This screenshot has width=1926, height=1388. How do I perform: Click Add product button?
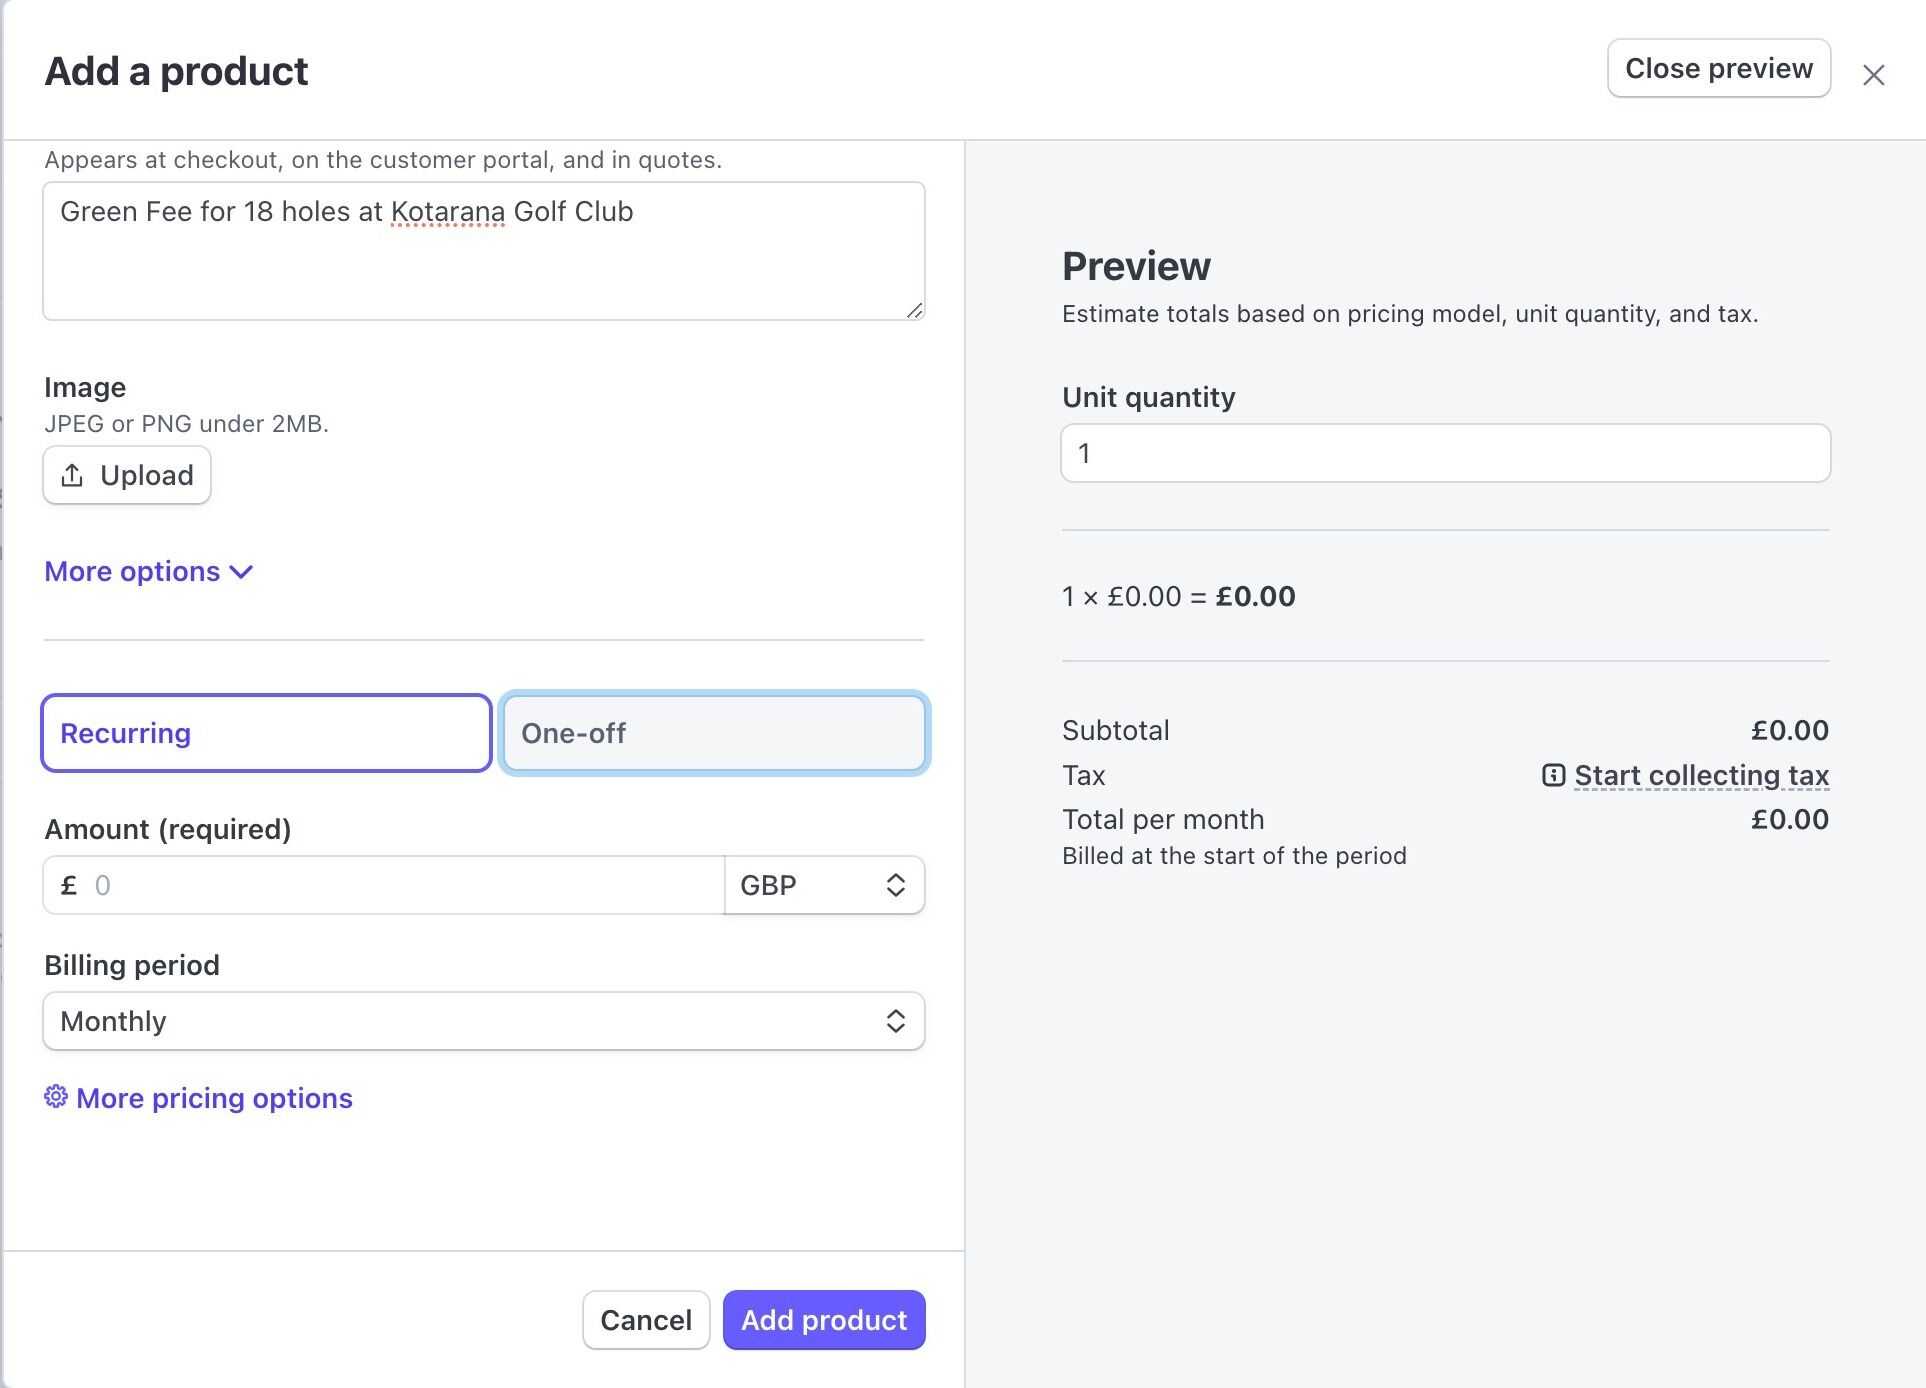(823, 1320)
